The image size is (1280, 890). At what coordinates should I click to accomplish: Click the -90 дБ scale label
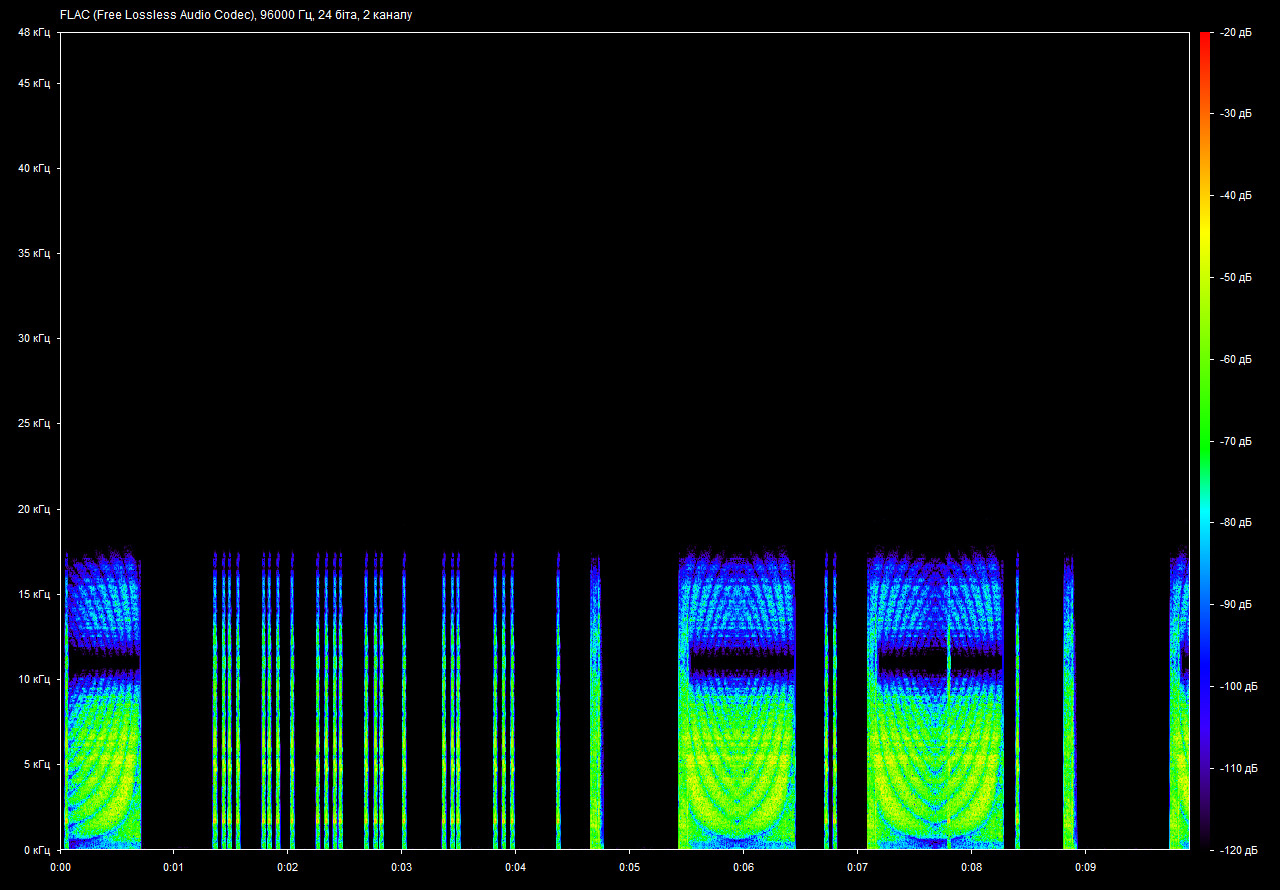click(x=1235, y=604)
